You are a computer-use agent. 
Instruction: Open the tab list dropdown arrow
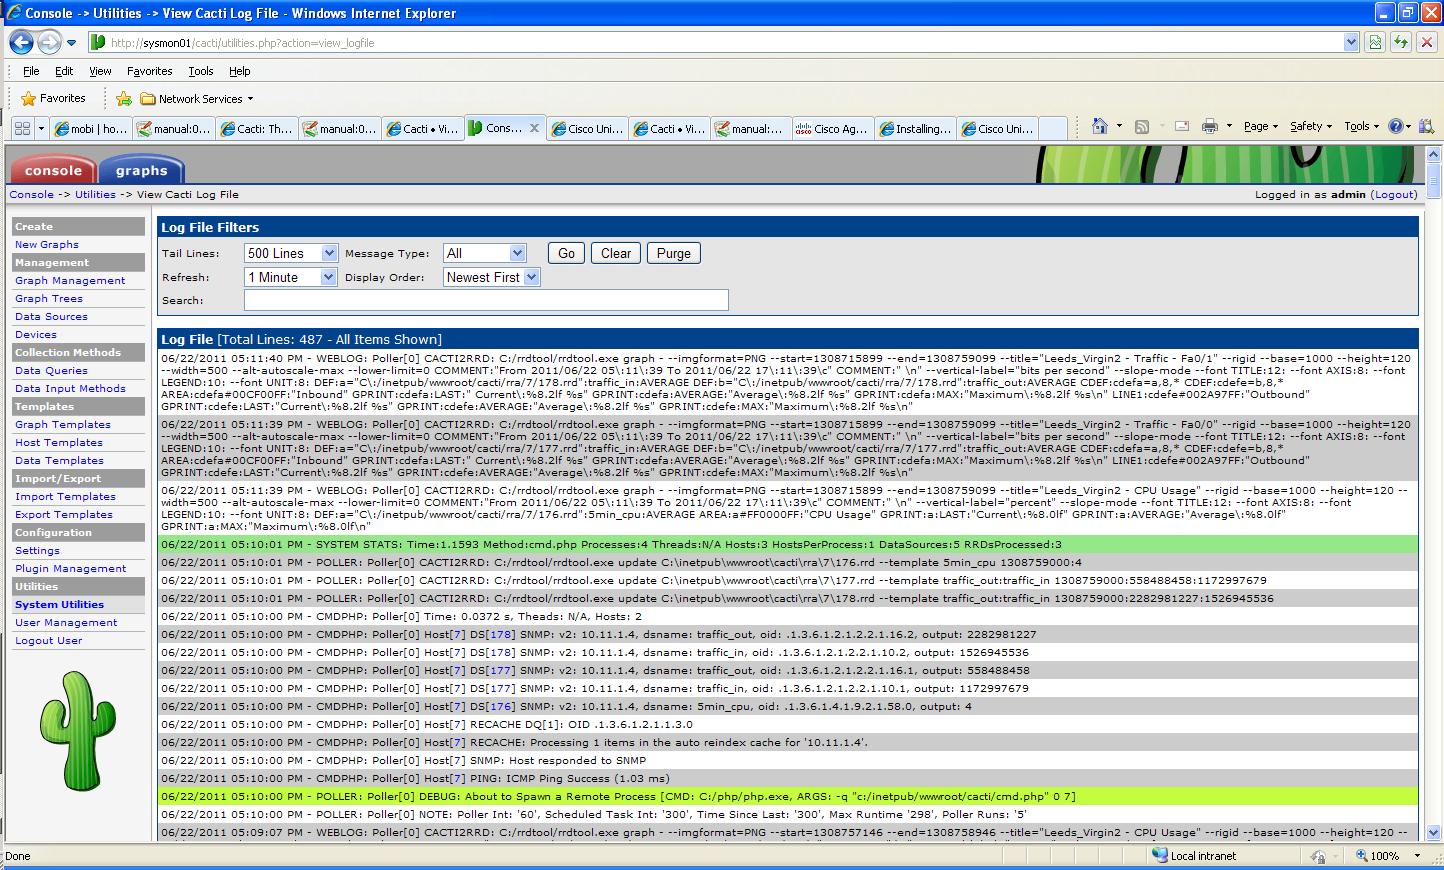click(x=41, y=128)
